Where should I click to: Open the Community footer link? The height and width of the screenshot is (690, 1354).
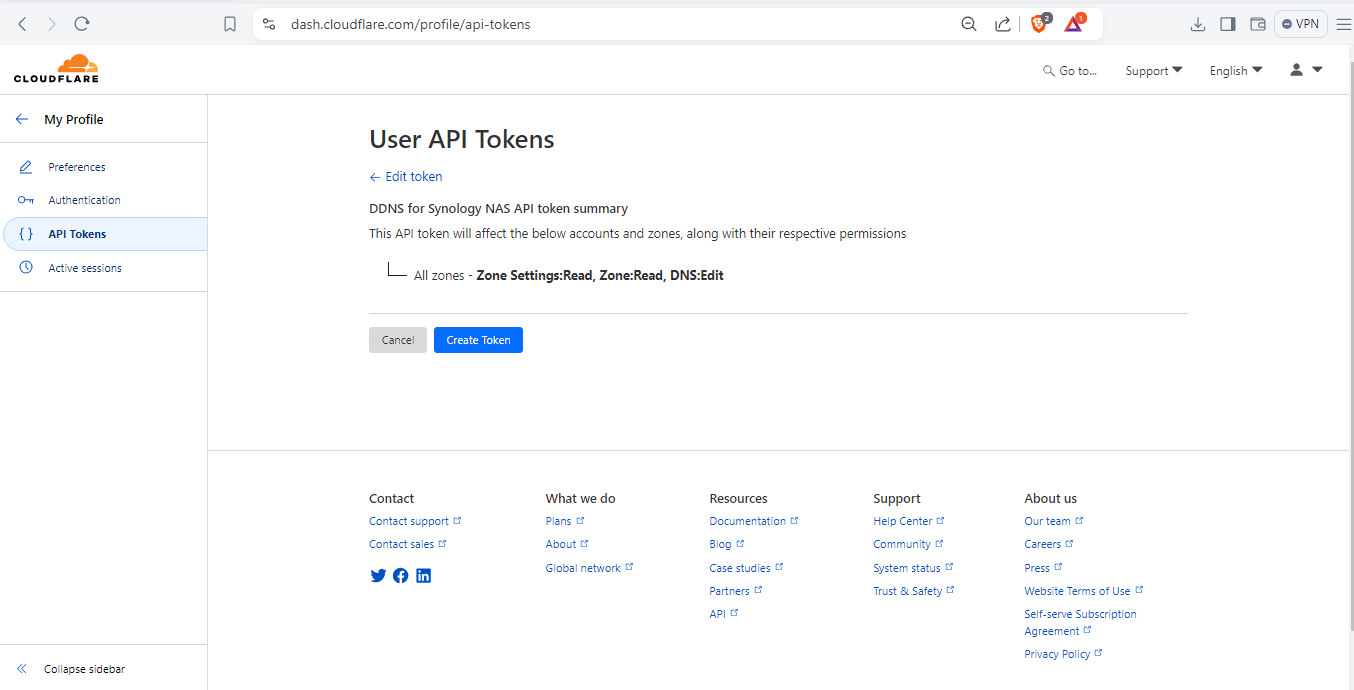(908, 544)
